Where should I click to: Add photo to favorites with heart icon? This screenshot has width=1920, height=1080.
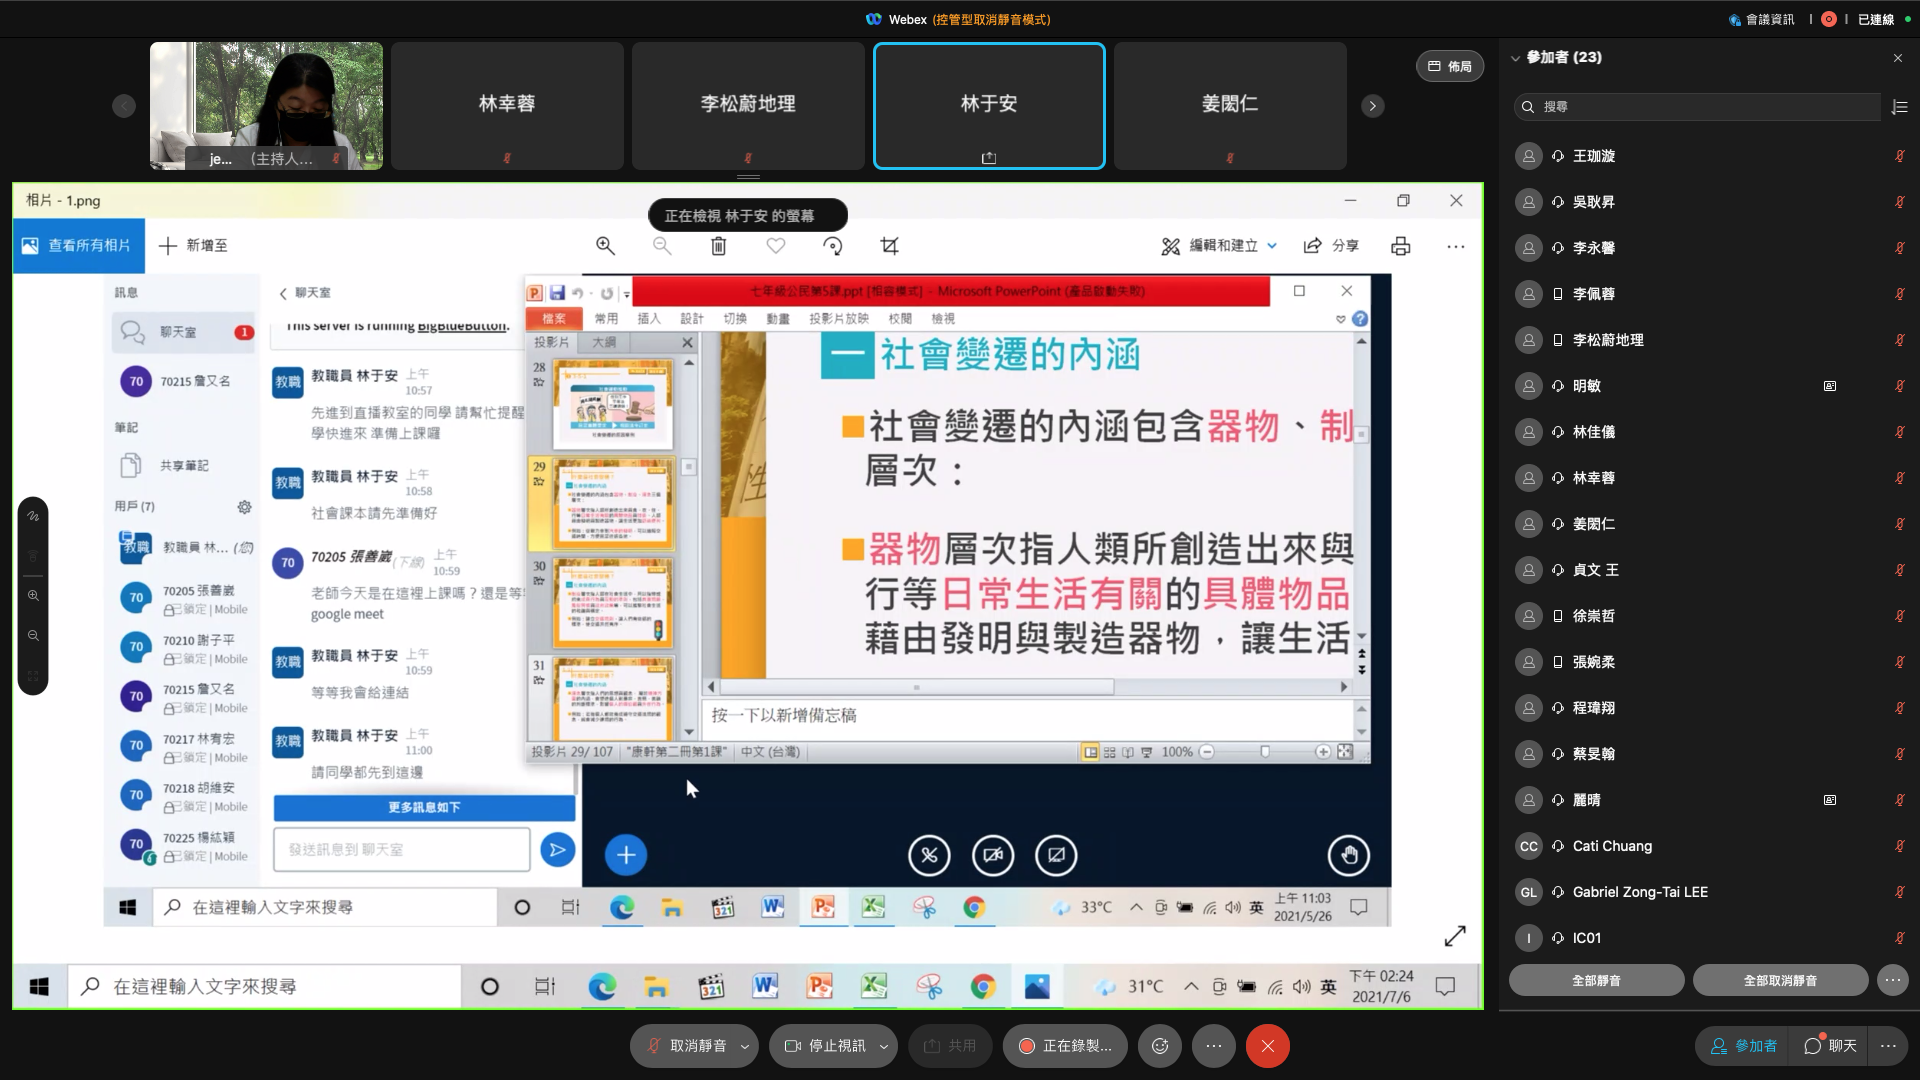pos(775,246)
